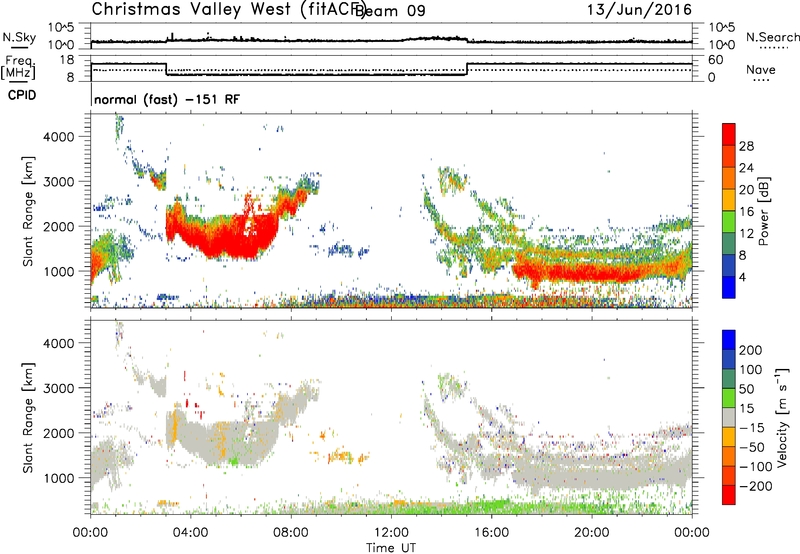The height and width of the screenshot is (554, 800).
Task: Click the '28' tick on the power colorbar
Action: pos(746,146)
